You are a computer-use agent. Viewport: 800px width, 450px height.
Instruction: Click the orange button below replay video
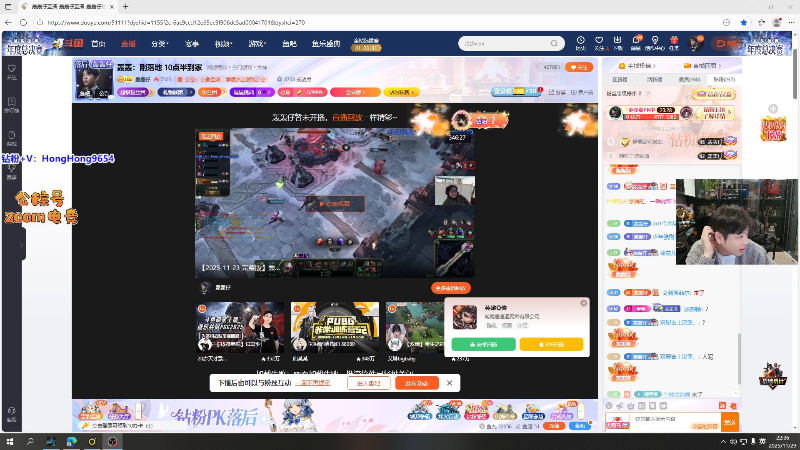click(451, 288)
